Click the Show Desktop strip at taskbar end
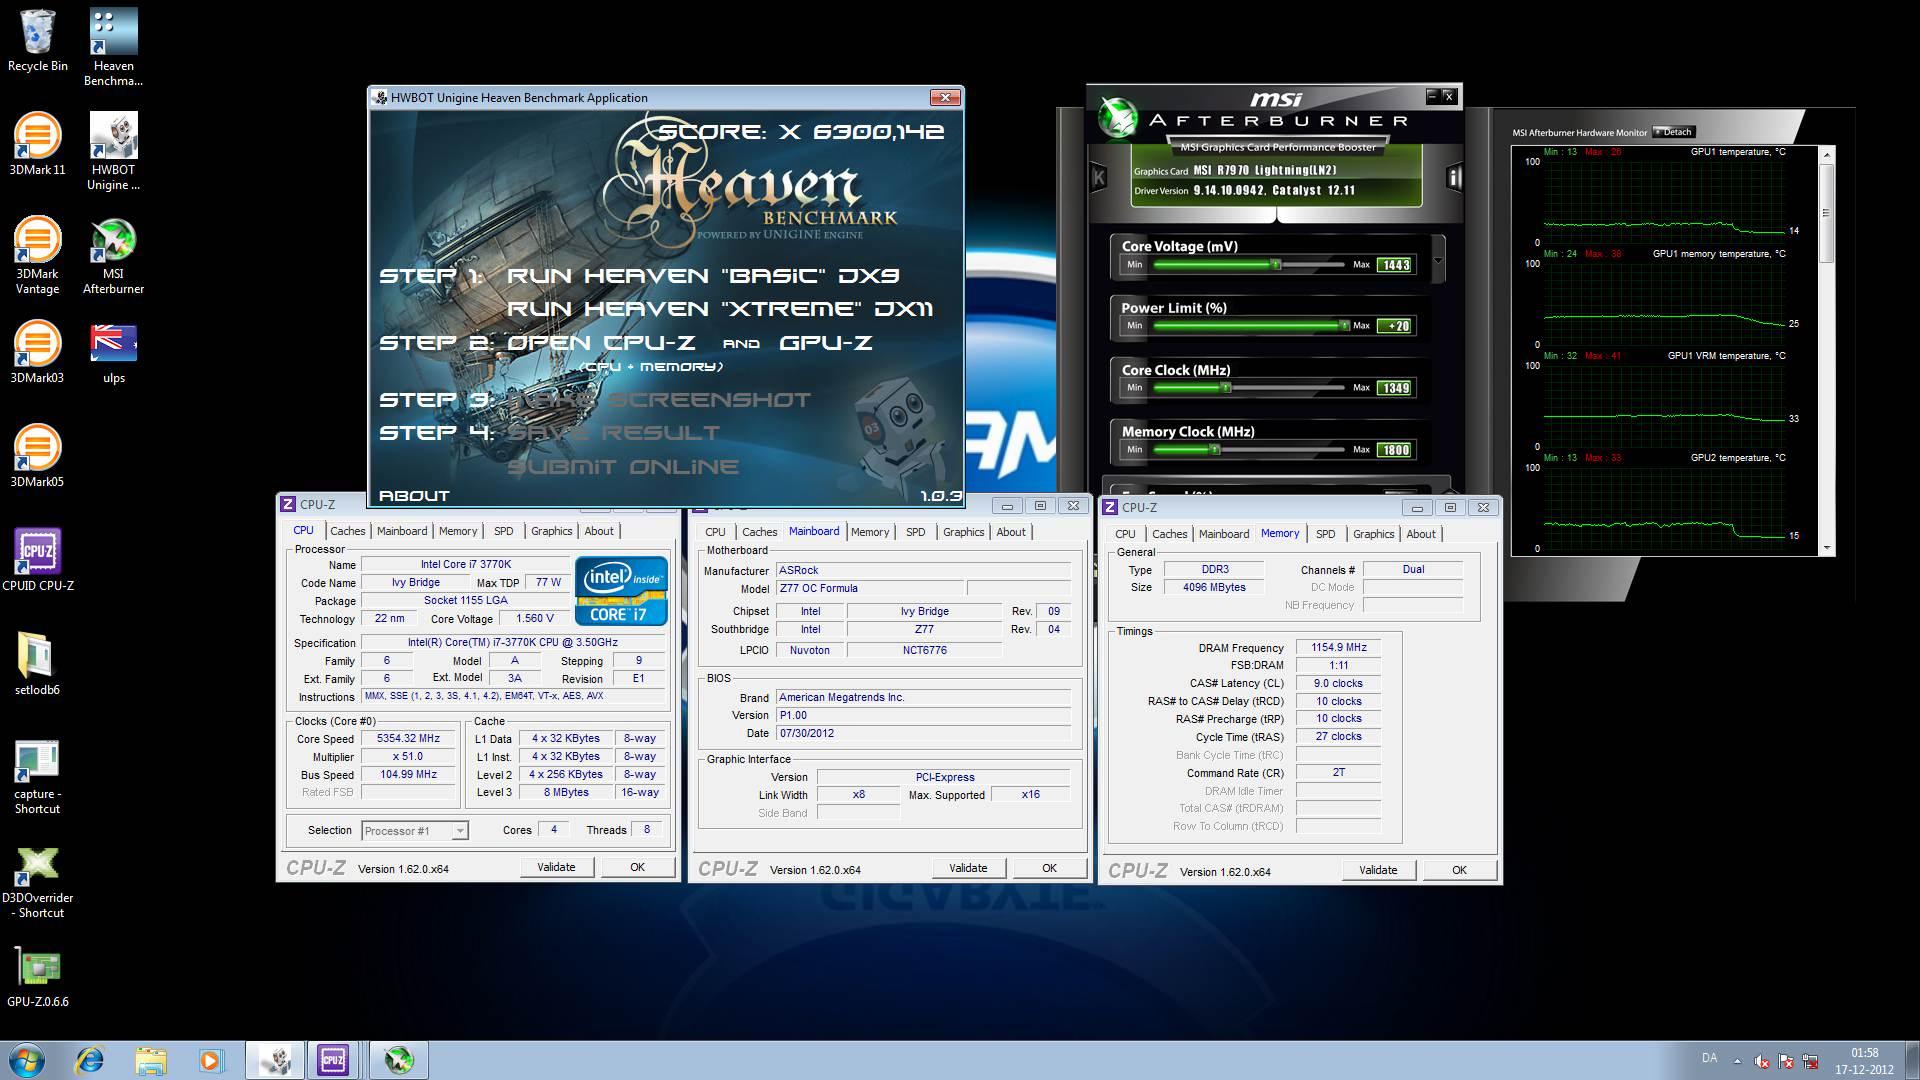 tap(1912, 1060)
